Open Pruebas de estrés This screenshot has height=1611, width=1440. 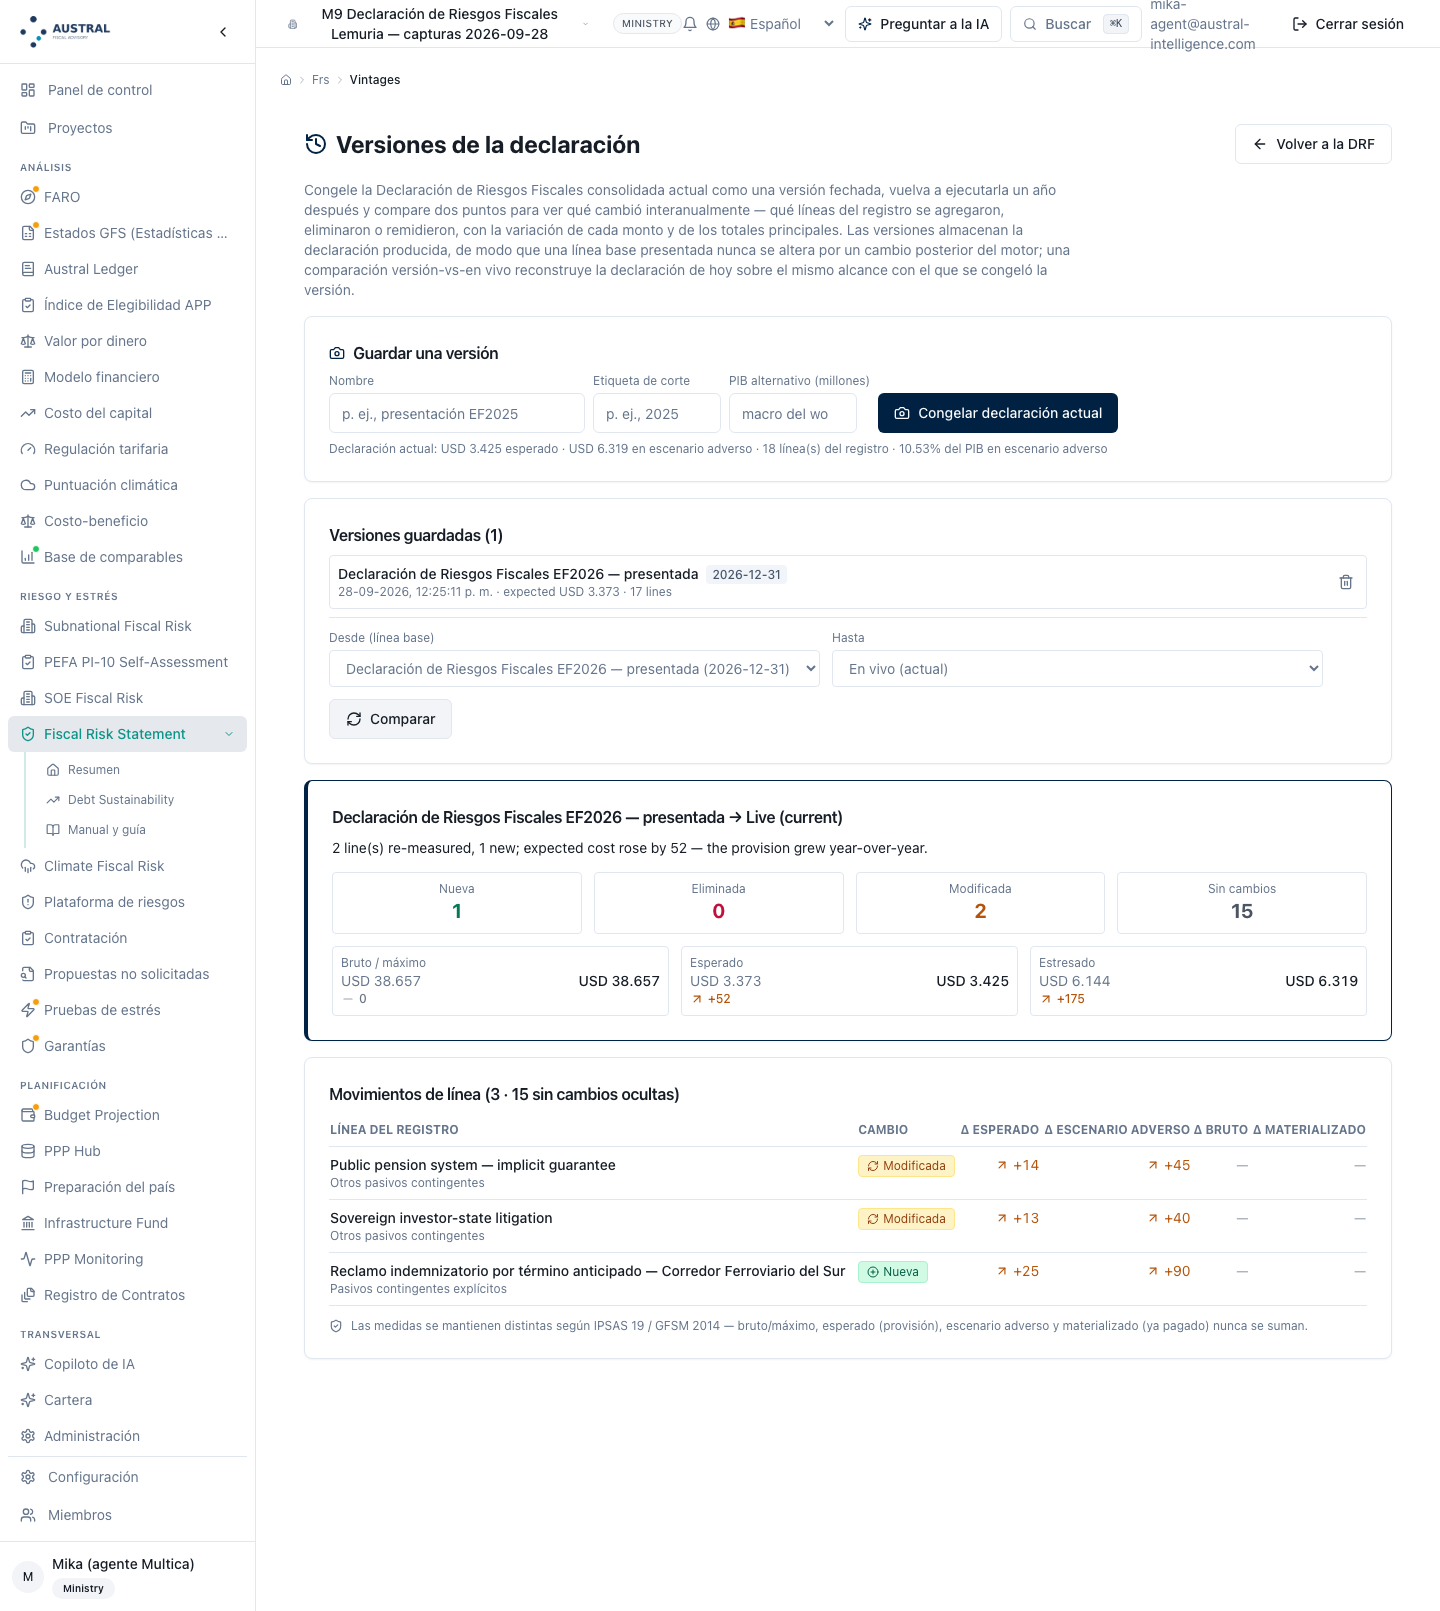click(x=127, y=1010)
